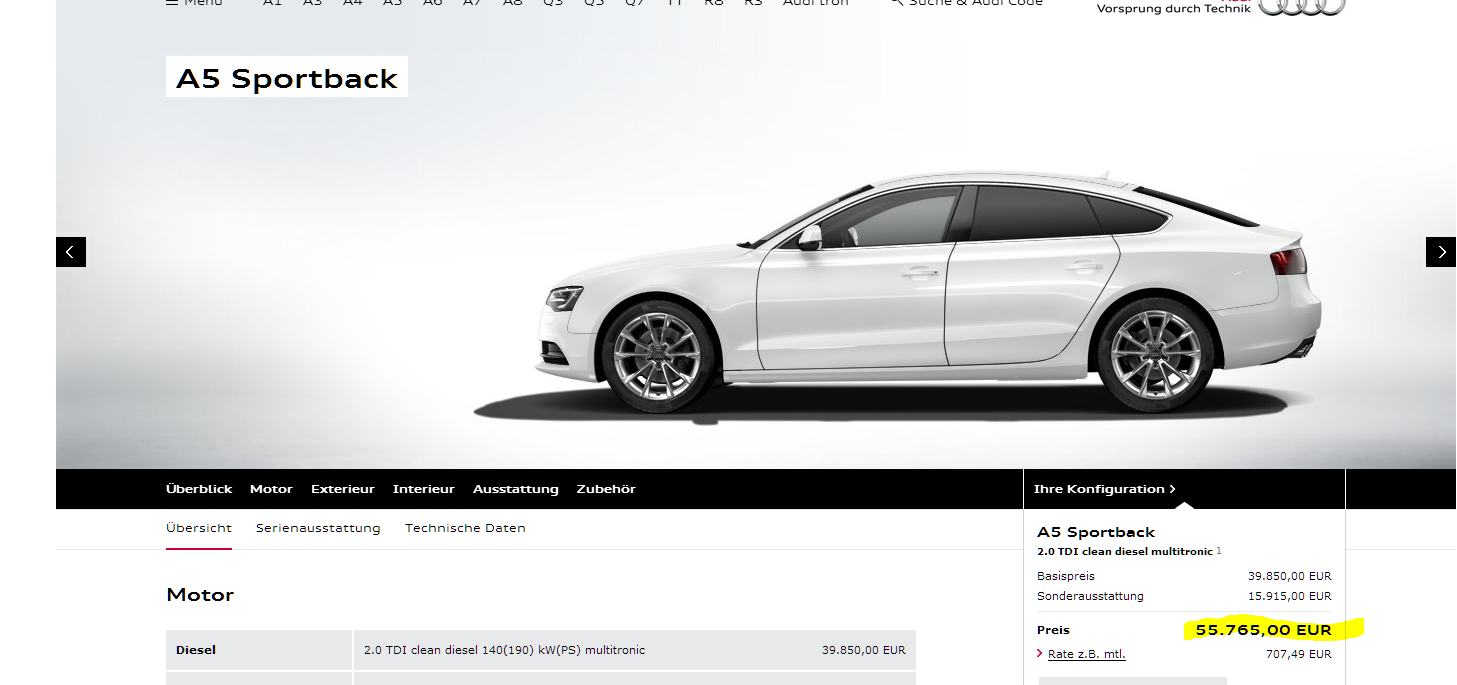Open footnote 1 beside the multitronic engine name

tap(1219, 551)
